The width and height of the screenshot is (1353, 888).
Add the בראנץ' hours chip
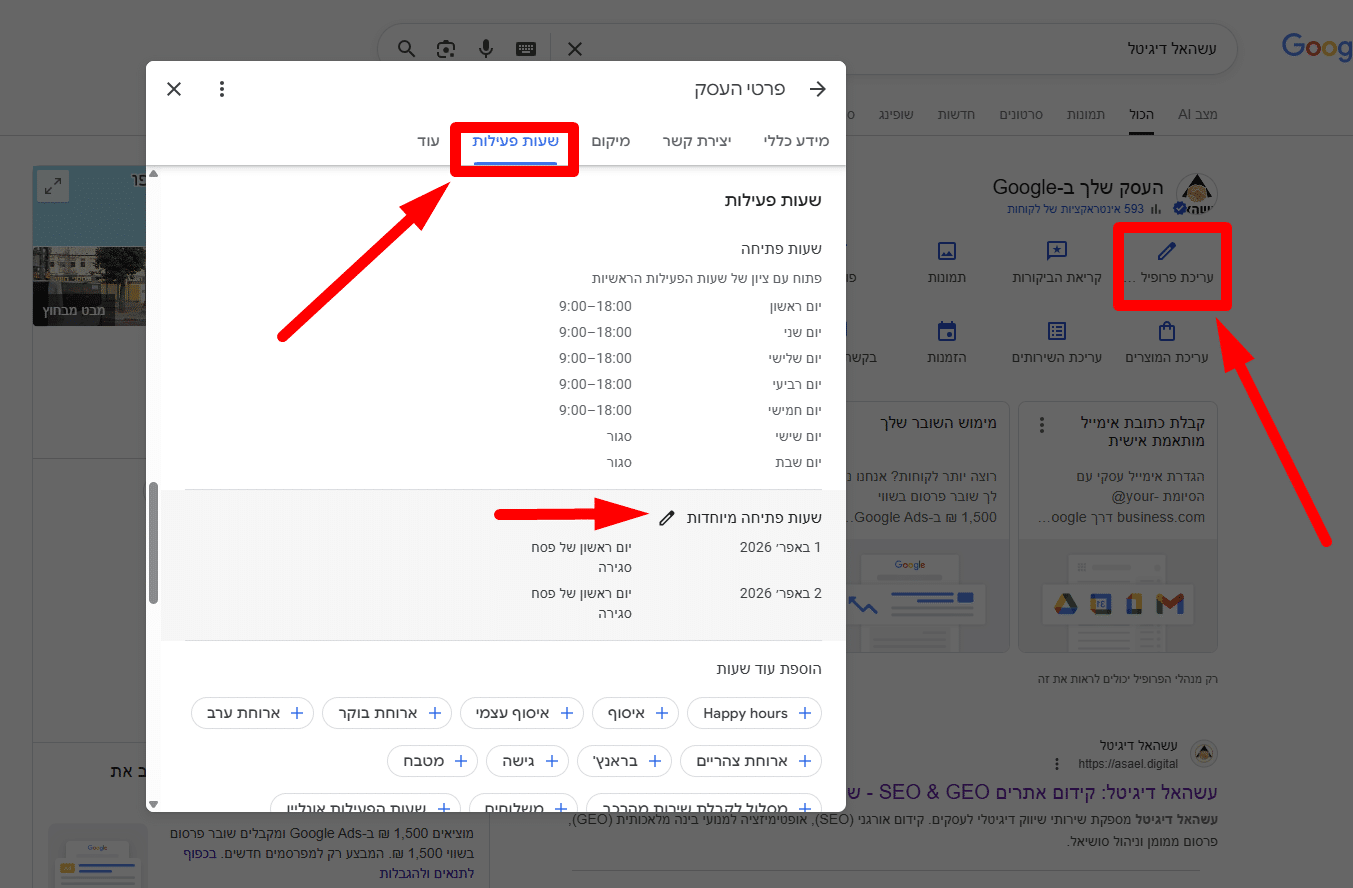(624, 761)
